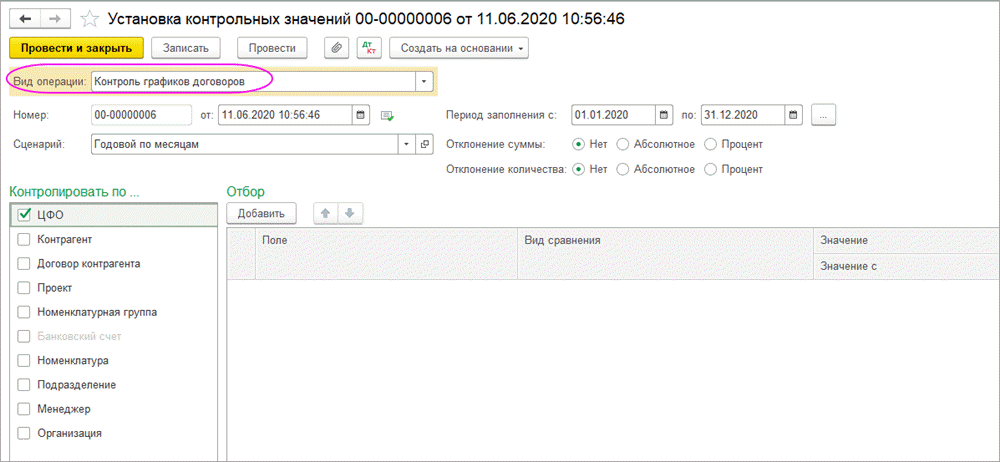1000x462 pixels.
Task: Tick the Номенклатурная группа checkbox
Action: [23, 312]
